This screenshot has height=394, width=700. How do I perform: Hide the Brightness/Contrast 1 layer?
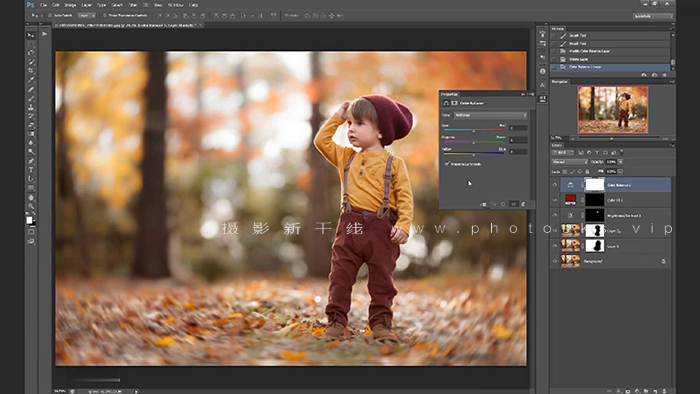click(x=555, y=215)
